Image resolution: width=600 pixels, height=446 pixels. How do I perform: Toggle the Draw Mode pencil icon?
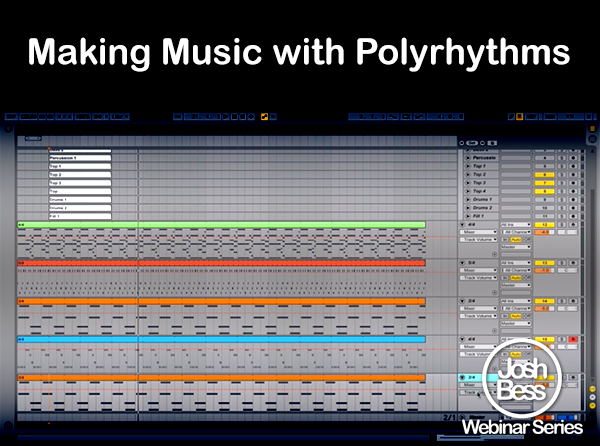(x=511, y=117)
